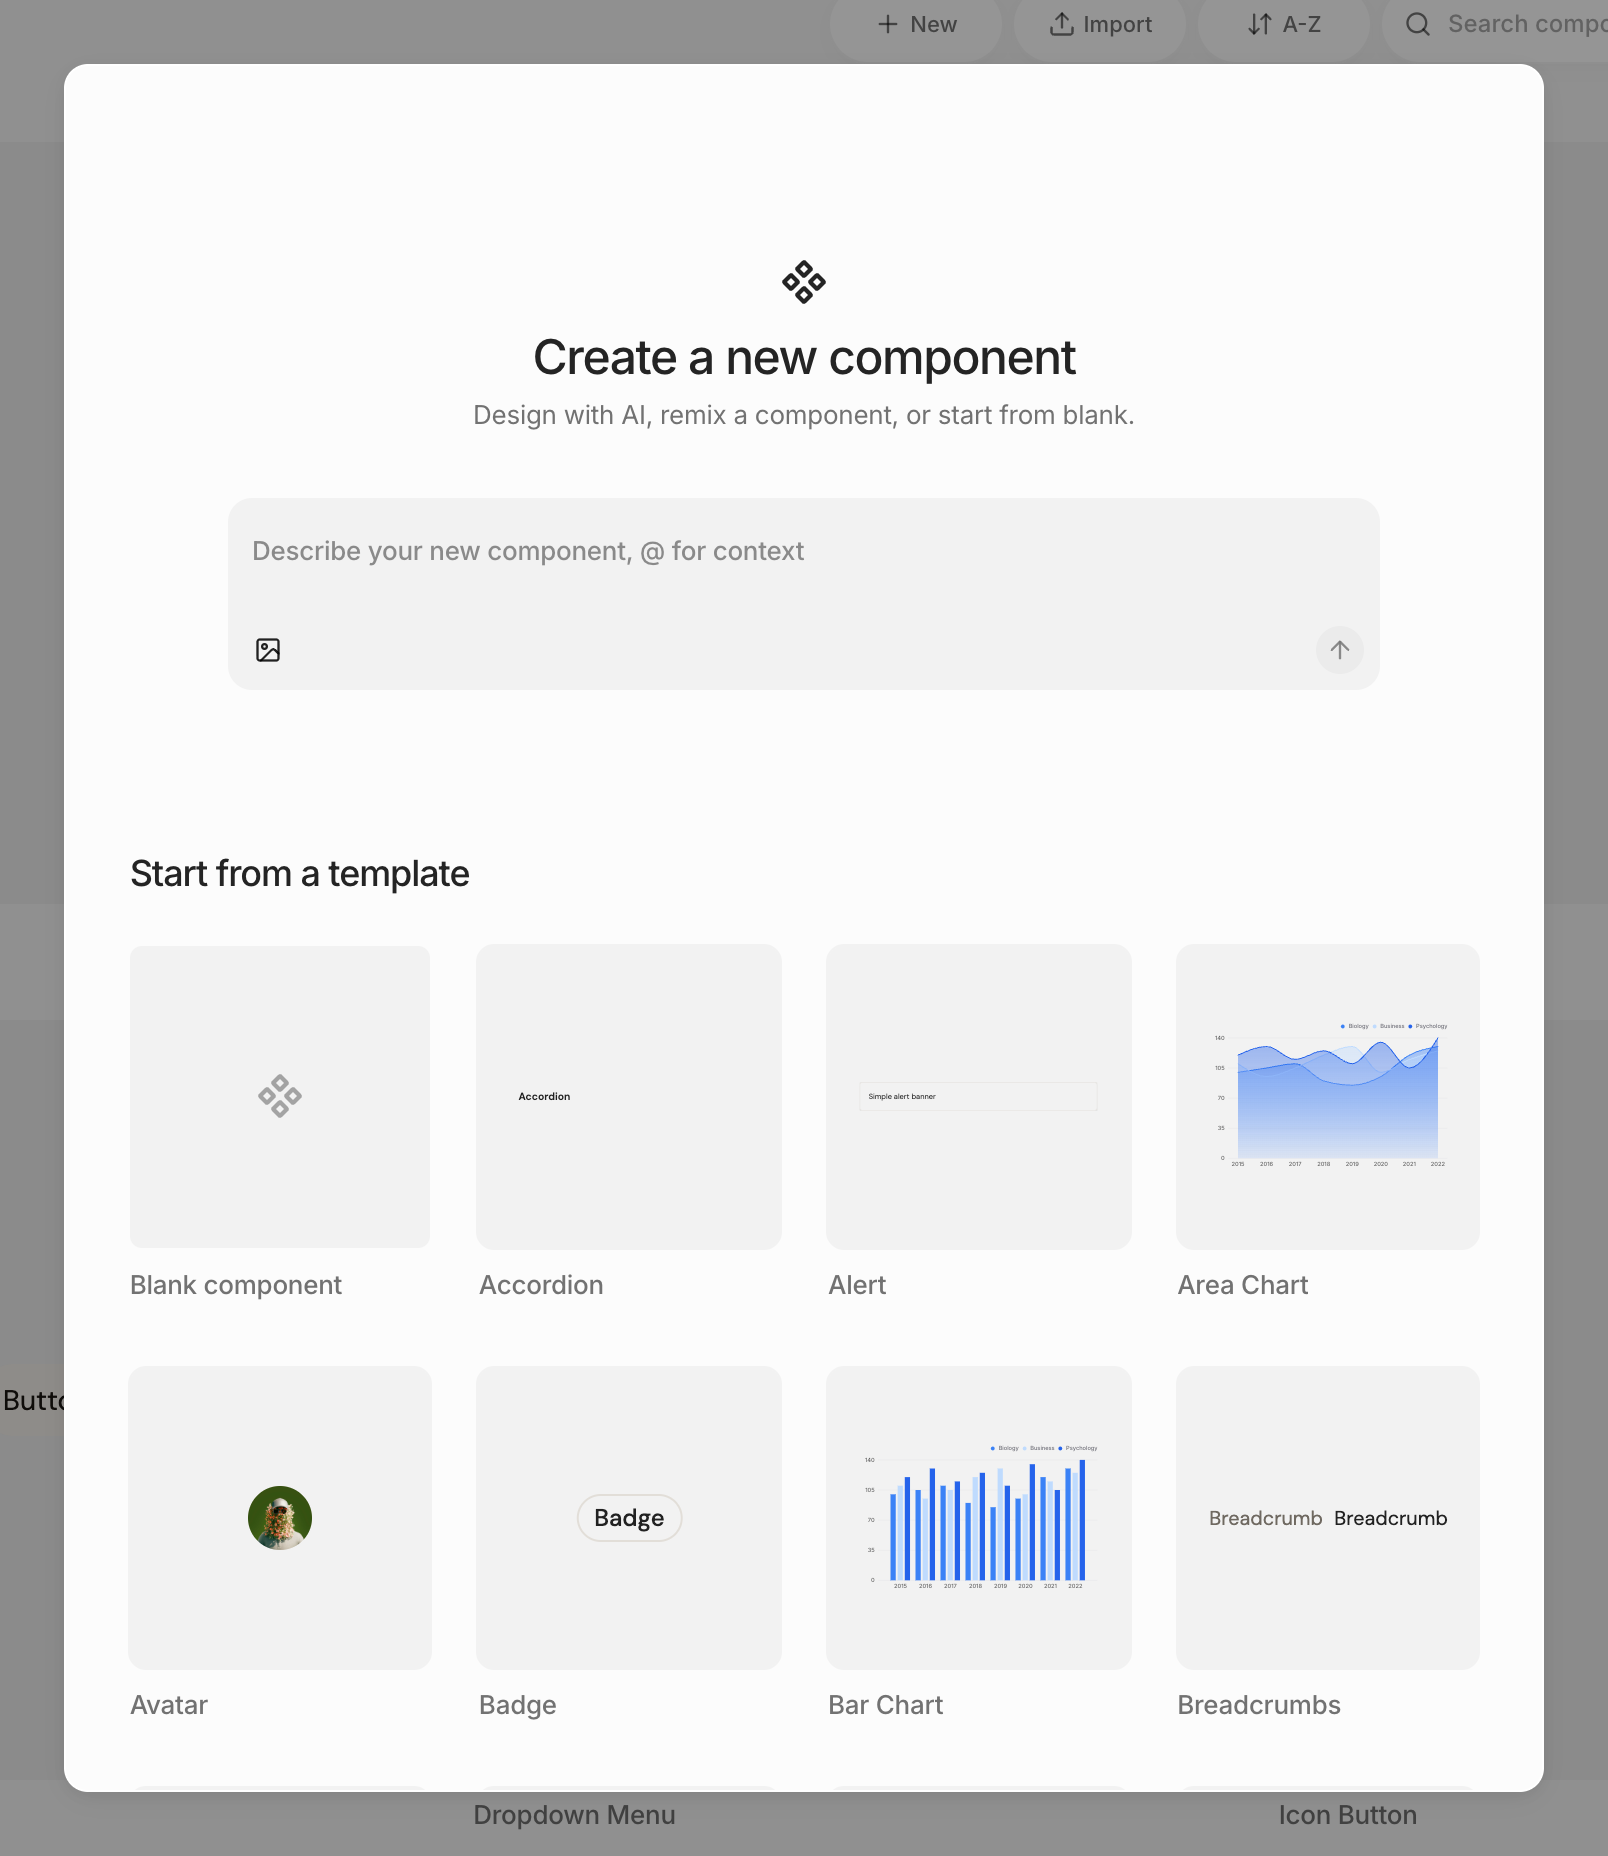Select the Avatar template thumbnail
Viewport: 1608px width, 1856px height.
[x=280, y=1518]
